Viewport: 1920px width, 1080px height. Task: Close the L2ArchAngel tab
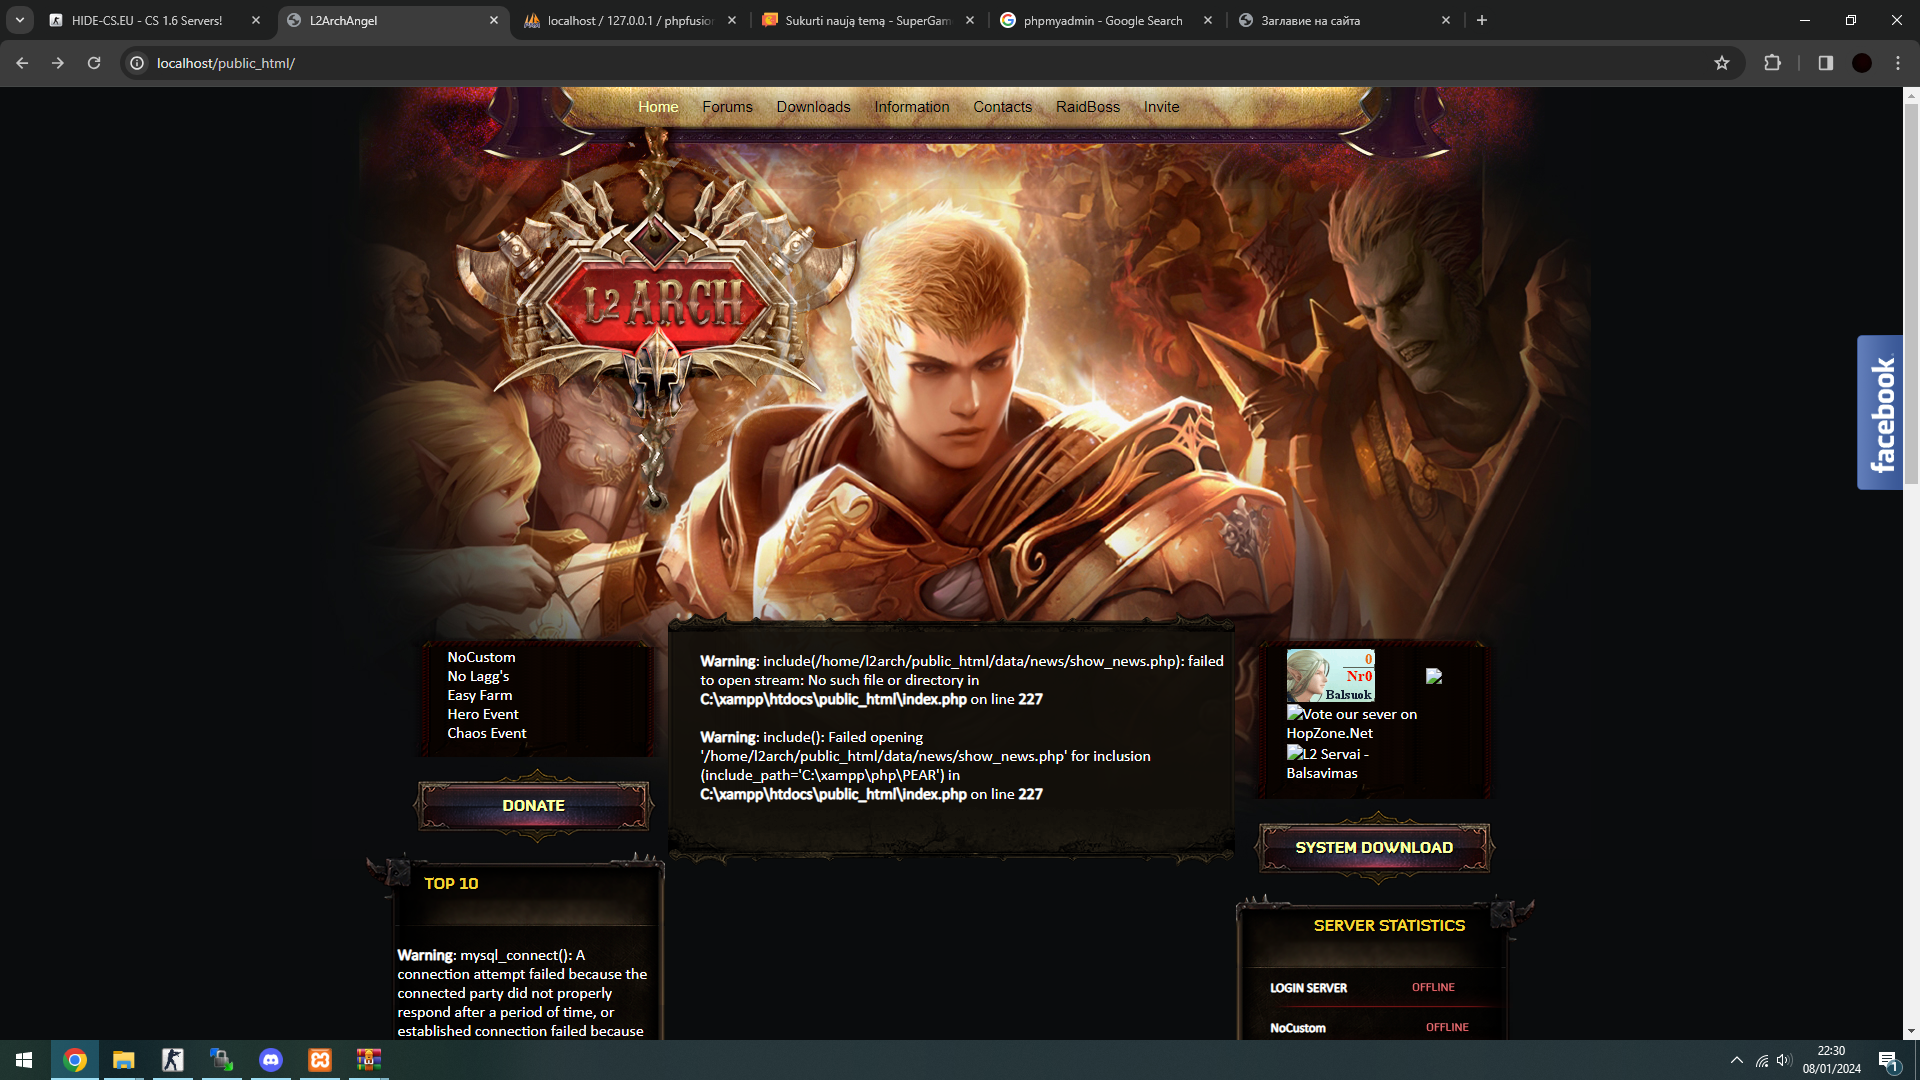493,20
